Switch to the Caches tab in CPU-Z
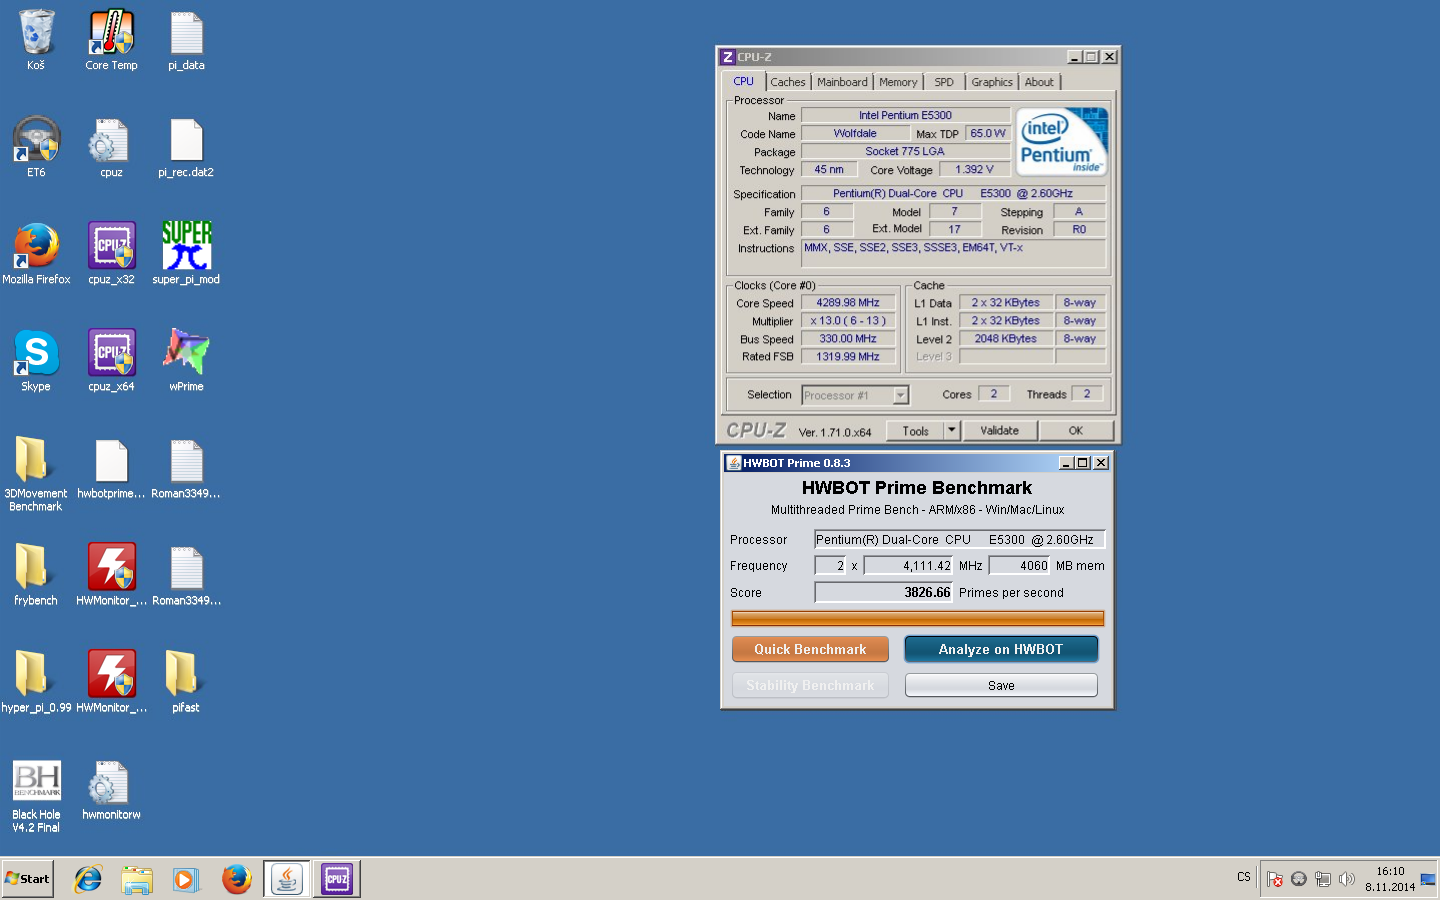Viewport: 1440px width, 900px height. (x=788, y=82)
